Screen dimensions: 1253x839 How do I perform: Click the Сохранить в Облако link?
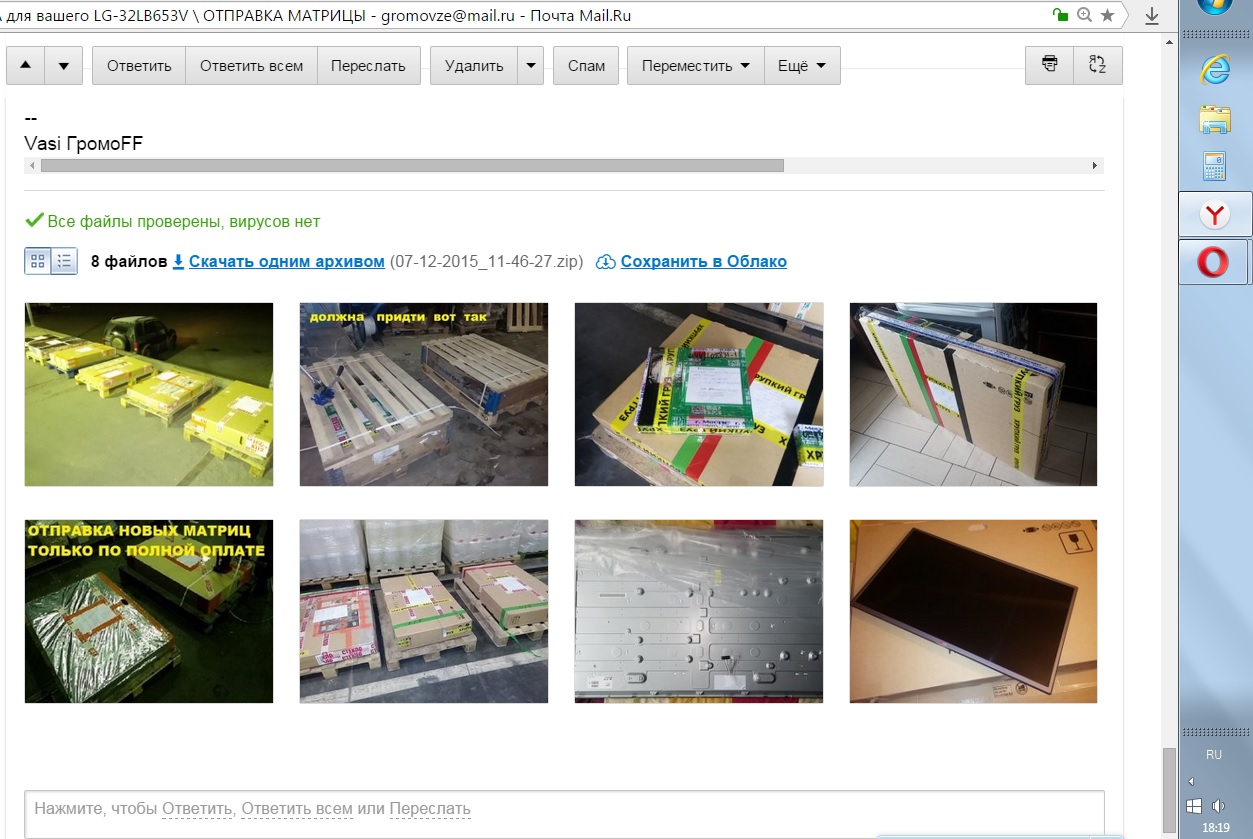tap(703, 262)
